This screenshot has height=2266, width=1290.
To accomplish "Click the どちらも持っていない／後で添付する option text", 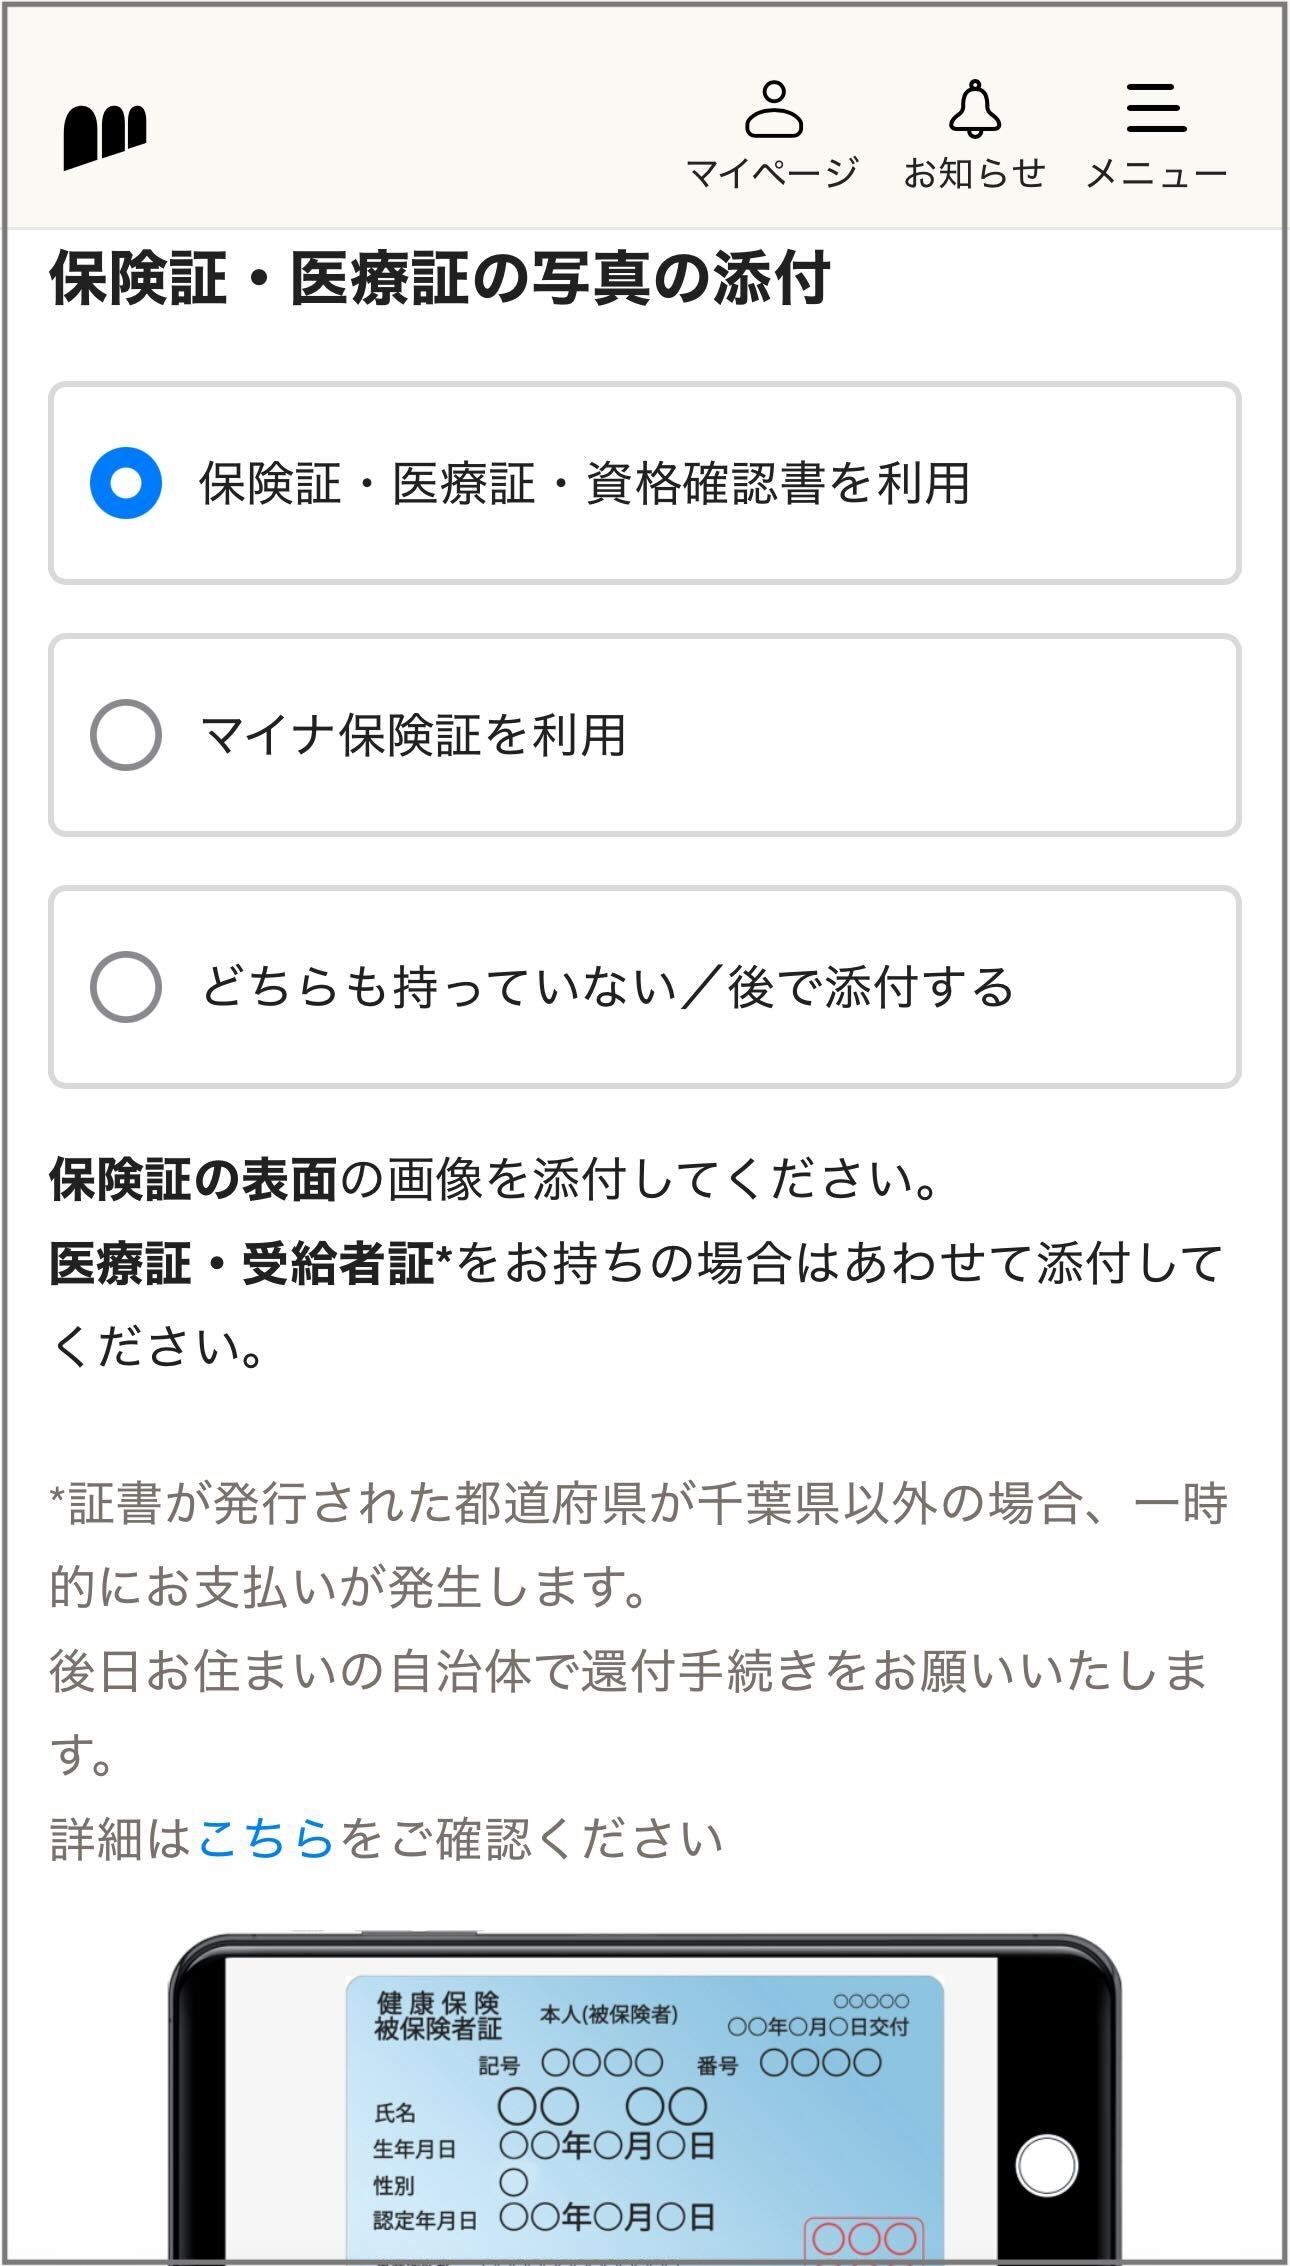I will point(607,987).
